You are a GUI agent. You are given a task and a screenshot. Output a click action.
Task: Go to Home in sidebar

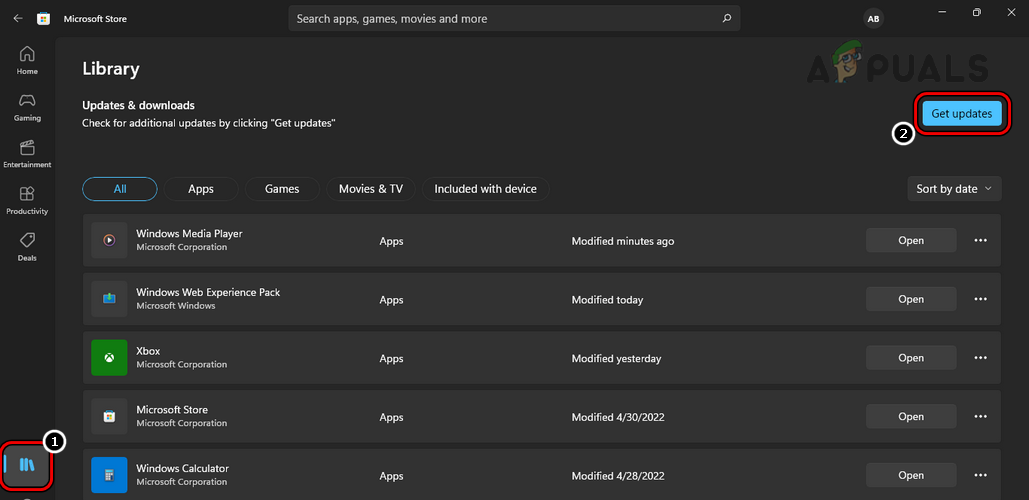point(27,60)
